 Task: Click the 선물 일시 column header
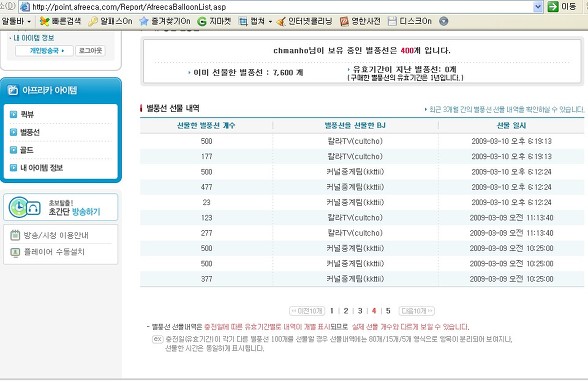[x=511, y=126]
